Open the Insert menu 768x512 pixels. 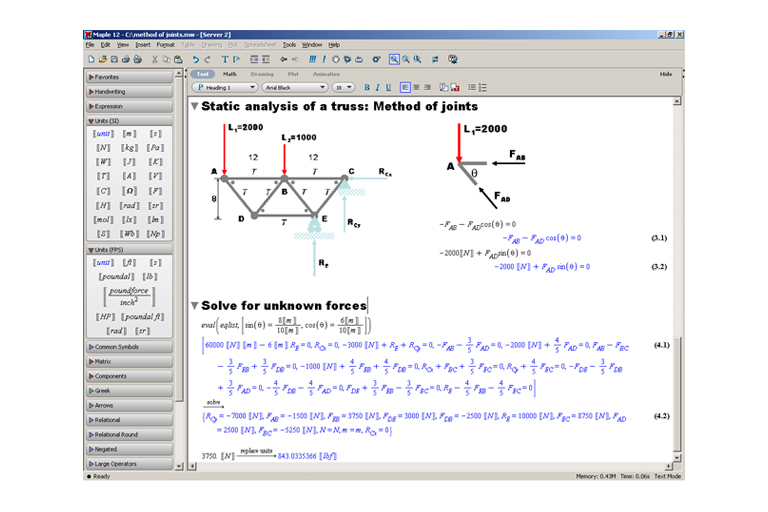click(143, 45)
